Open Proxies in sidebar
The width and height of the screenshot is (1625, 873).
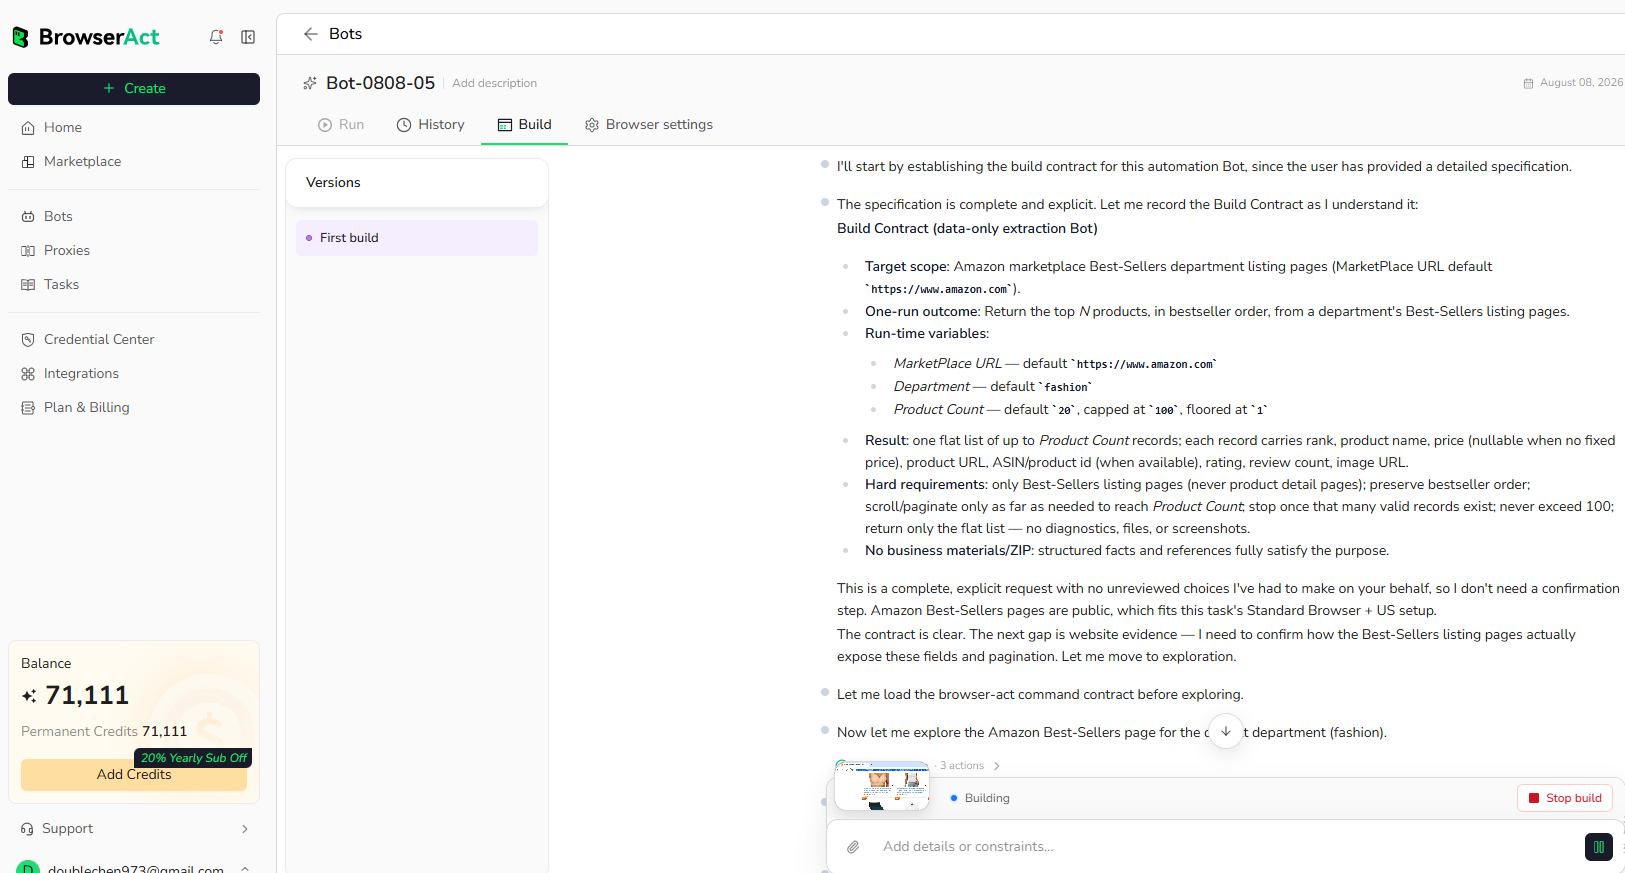click(x=67, y=250)
